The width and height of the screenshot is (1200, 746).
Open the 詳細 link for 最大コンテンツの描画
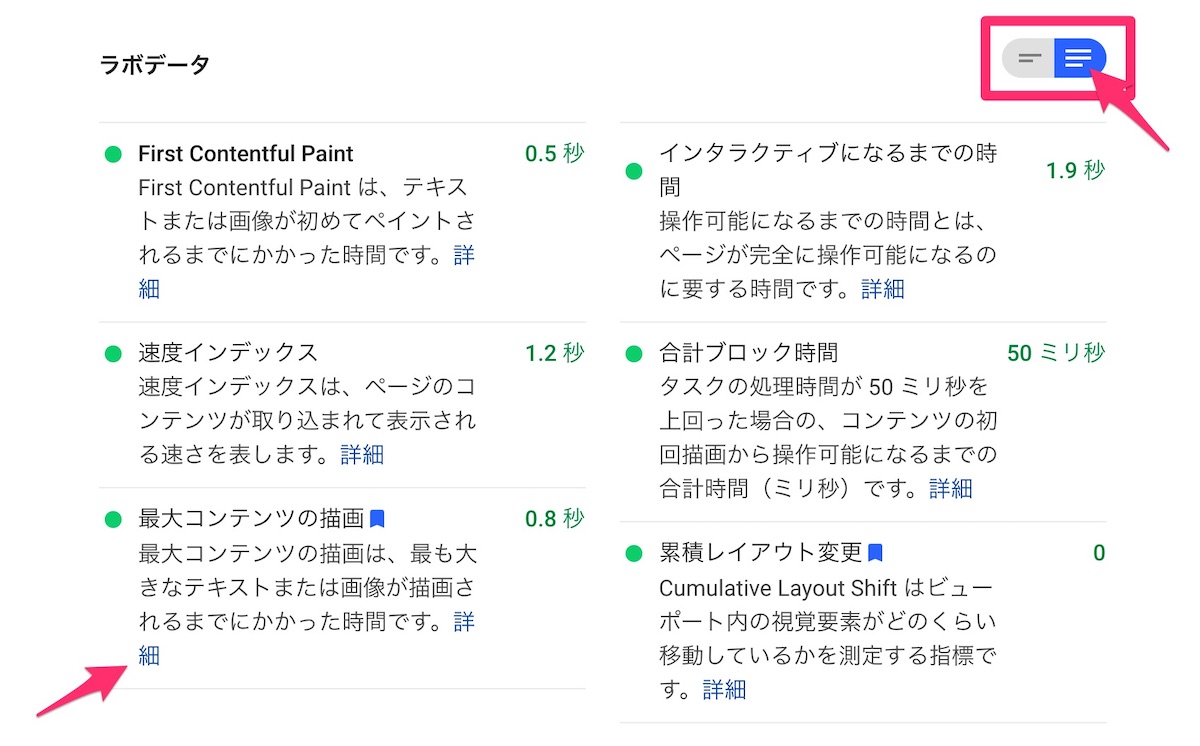(148, 655)
